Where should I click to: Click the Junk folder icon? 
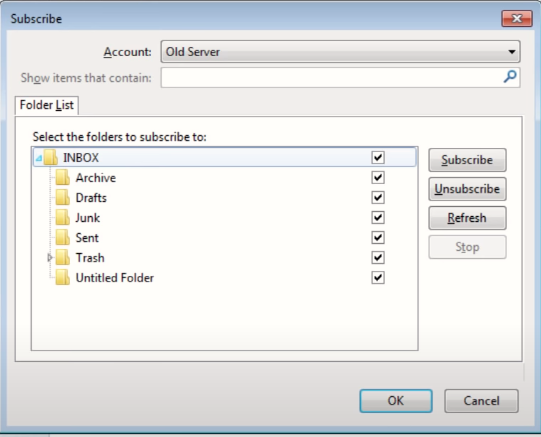[63, 218]
